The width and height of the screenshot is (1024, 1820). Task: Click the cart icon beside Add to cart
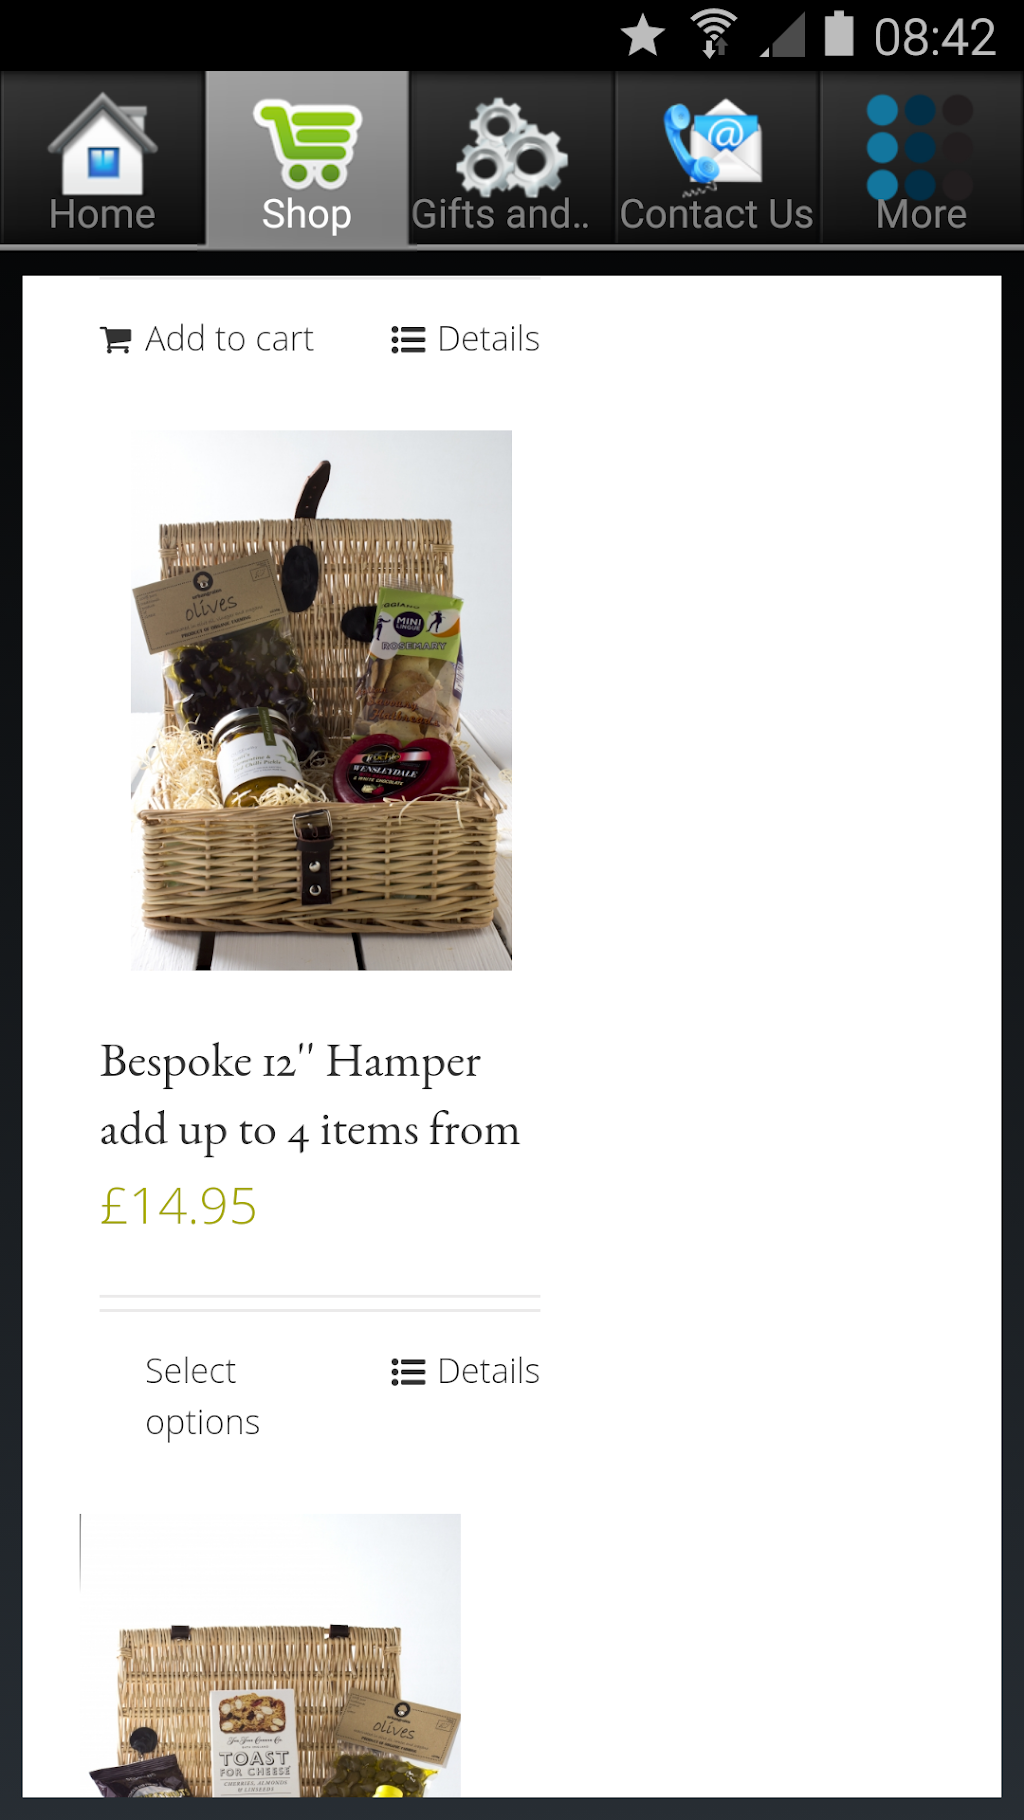click(x=116, y=340)
